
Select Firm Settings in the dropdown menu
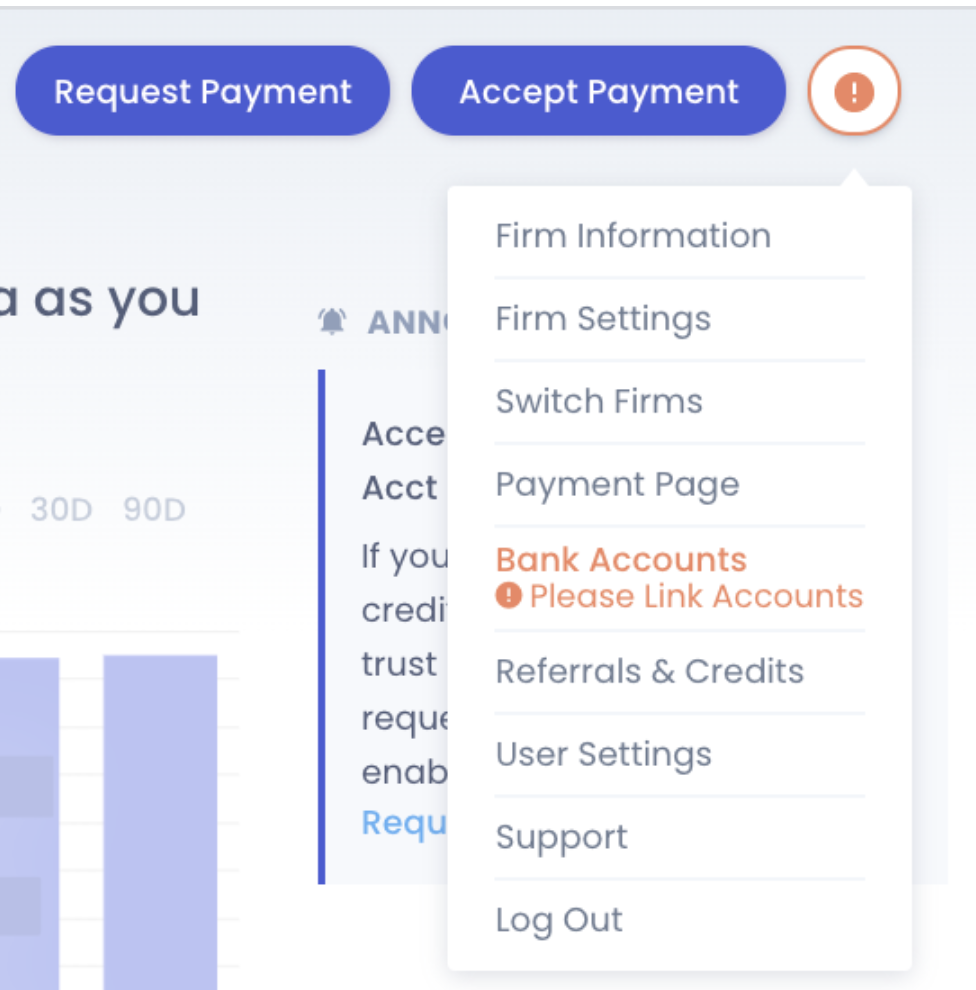pyautogui.click(x=603, y=319)
